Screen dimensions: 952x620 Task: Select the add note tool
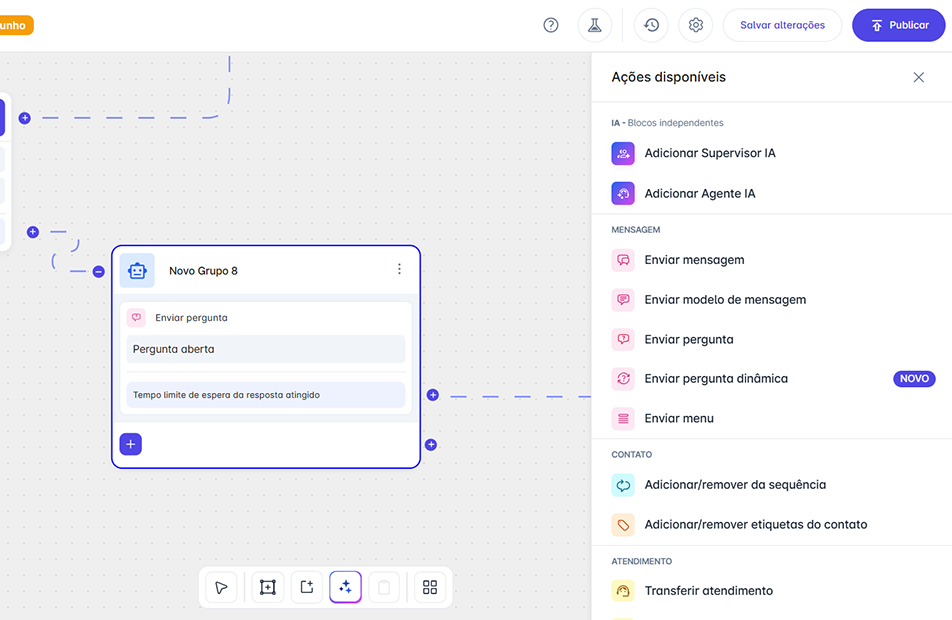pyautogui.click(x=307, y=587)
